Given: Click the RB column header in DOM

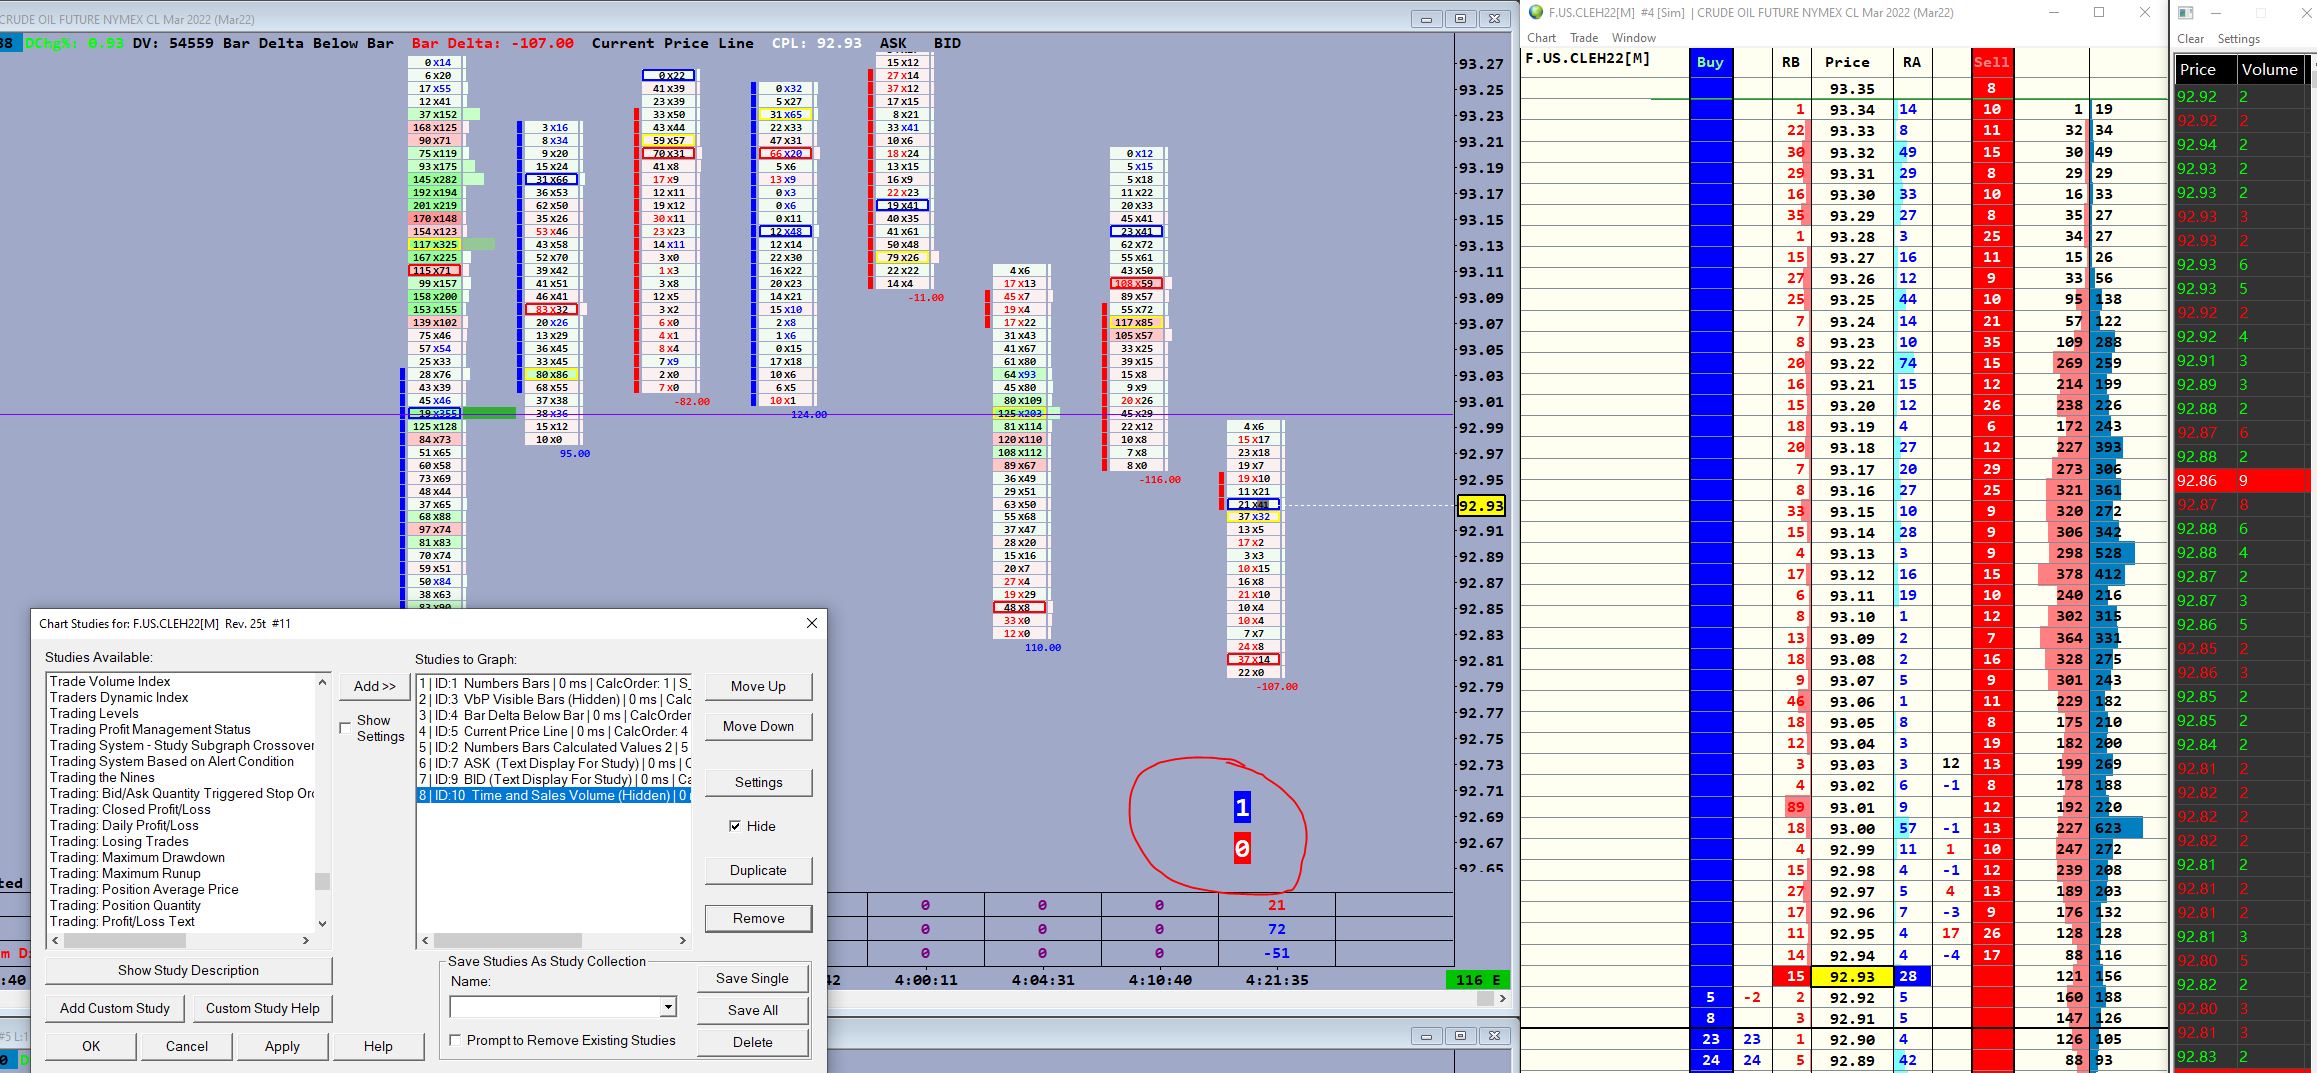Looking at the screenshot, I should pos(1790,62).
